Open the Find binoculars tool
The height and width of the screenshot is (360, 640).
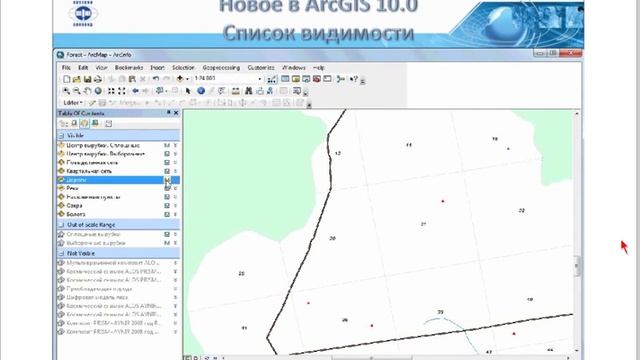pos(249,91)
